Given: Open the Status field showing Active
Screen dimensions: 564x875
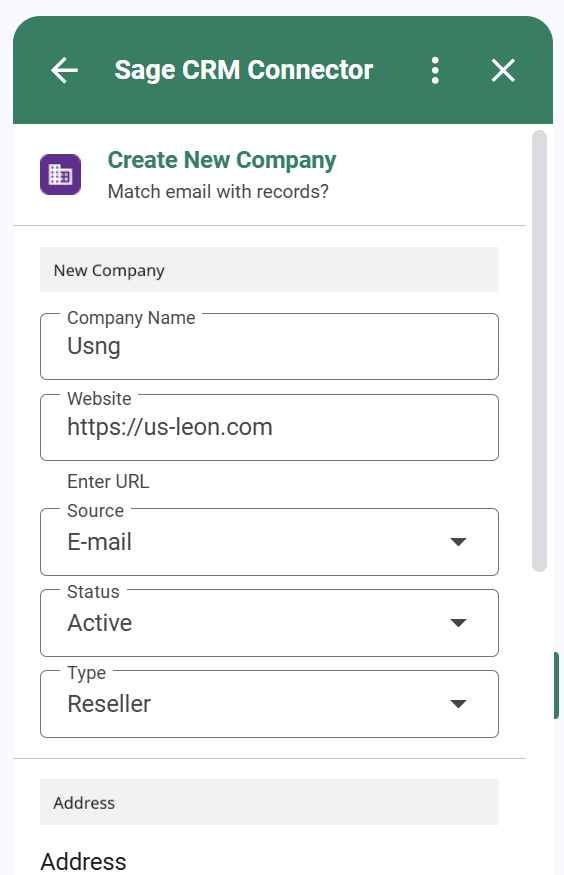Looking at the screenshot, I should 269,623.
